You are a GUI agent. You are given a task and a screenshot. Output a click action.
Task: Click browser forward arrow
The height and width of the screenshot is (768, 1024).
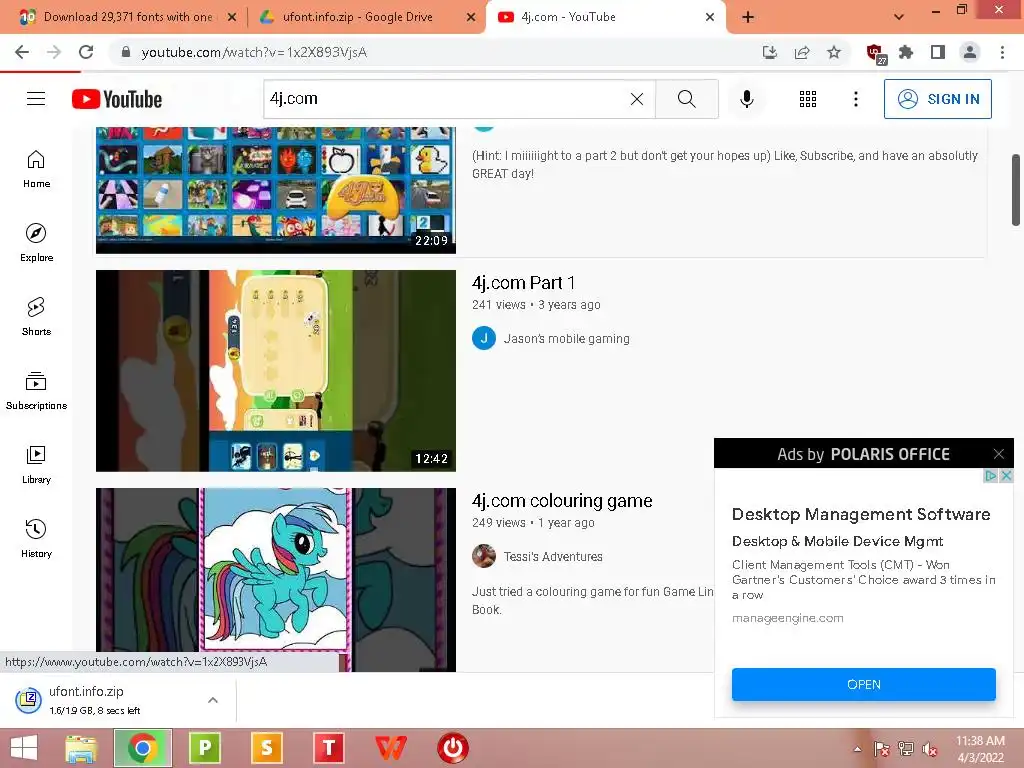pos(54,52)
